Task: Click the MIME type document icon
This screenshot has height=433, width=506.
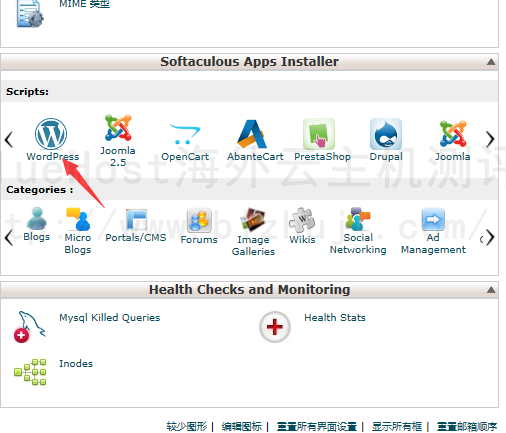Action: tap(30, 13)
